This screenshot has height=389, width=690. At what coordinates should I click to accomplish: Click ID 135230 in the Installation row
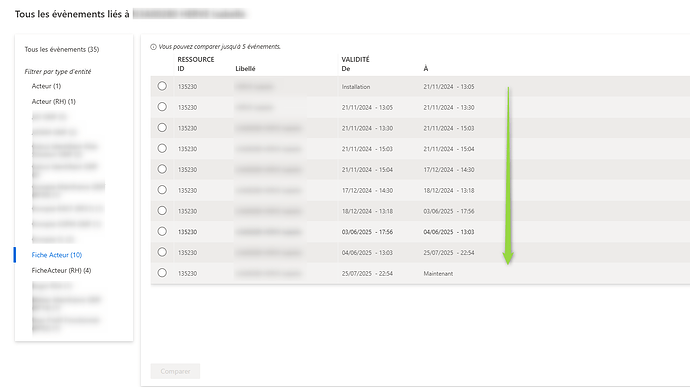[x=187, y=87]
